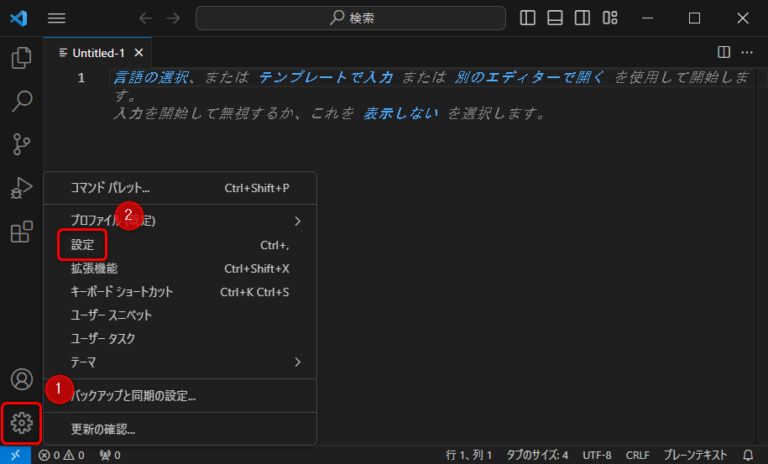The width and height of the screenshot is (768, 464).
Task: Expand the テーマ submenu
Action: [180, 361]
